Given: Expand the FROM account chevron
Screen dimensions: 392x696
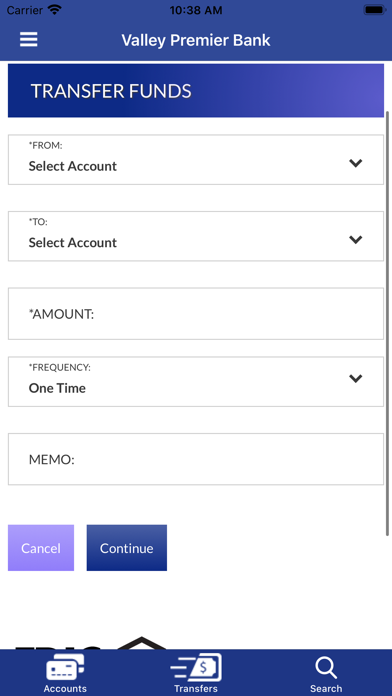Looking at the screenshot, I should pyautogui.click(x=356, y=163).
